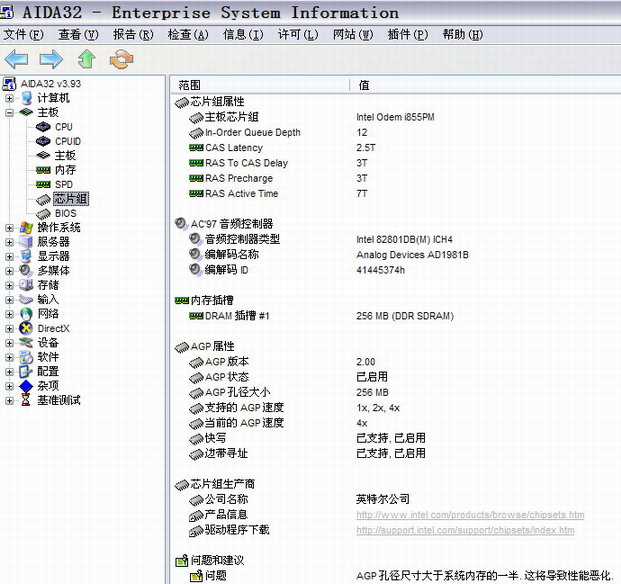Image resolution: width=621 pixels, height=584 pixels.
Task: Collapse the 主板 tree node
Action: [10, 113]
